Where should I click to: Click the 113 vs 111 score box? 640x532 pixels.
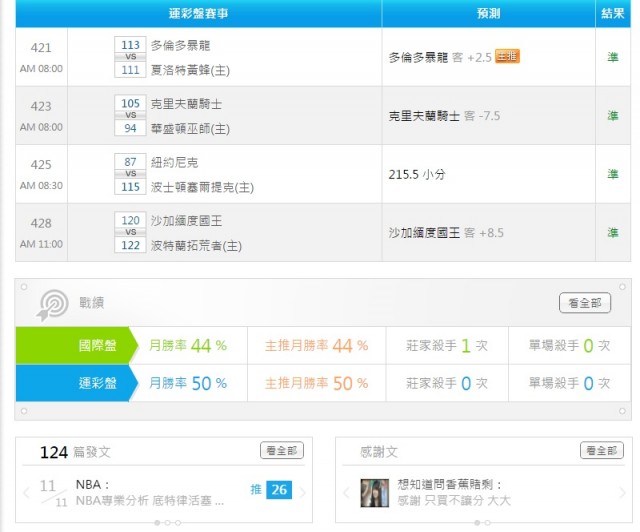(130, 57)
